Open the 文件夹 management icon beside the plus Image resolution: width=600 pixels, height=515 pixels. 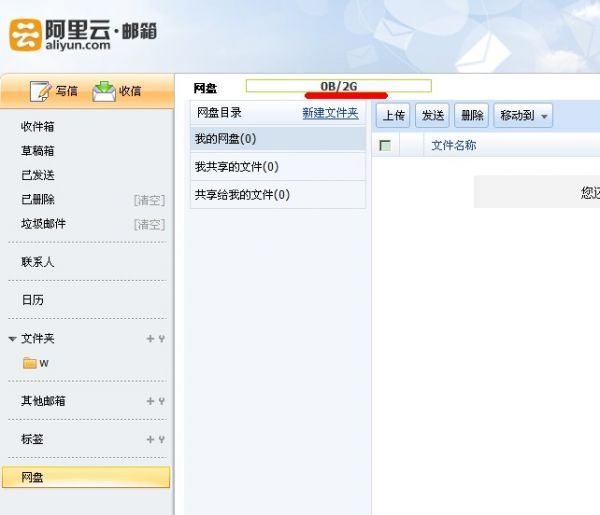click(x=161, y=339)
